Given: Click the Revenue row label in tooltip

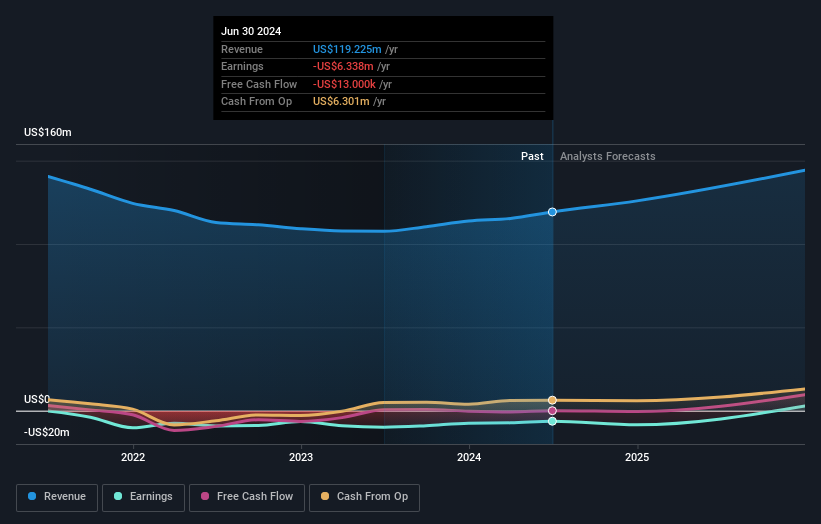Looking at the screenshot, I should 242,49.
